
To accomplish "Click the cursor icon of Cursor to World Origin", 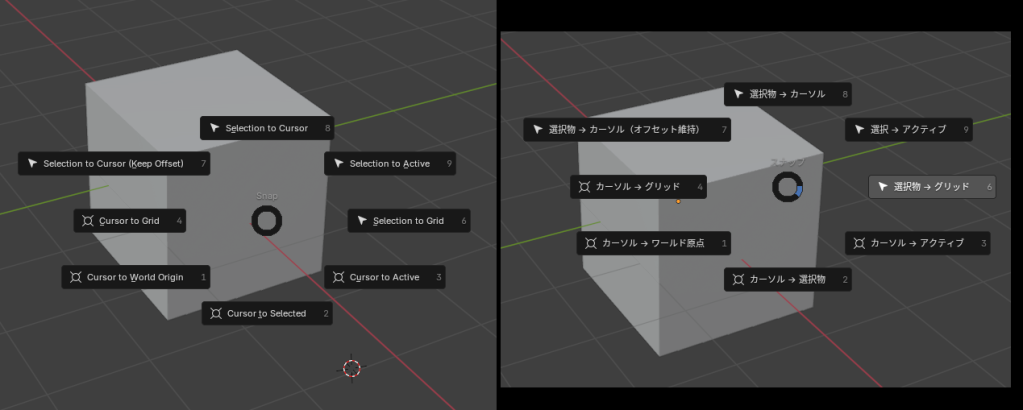I will pyautogui.click(x=75, y=277).
